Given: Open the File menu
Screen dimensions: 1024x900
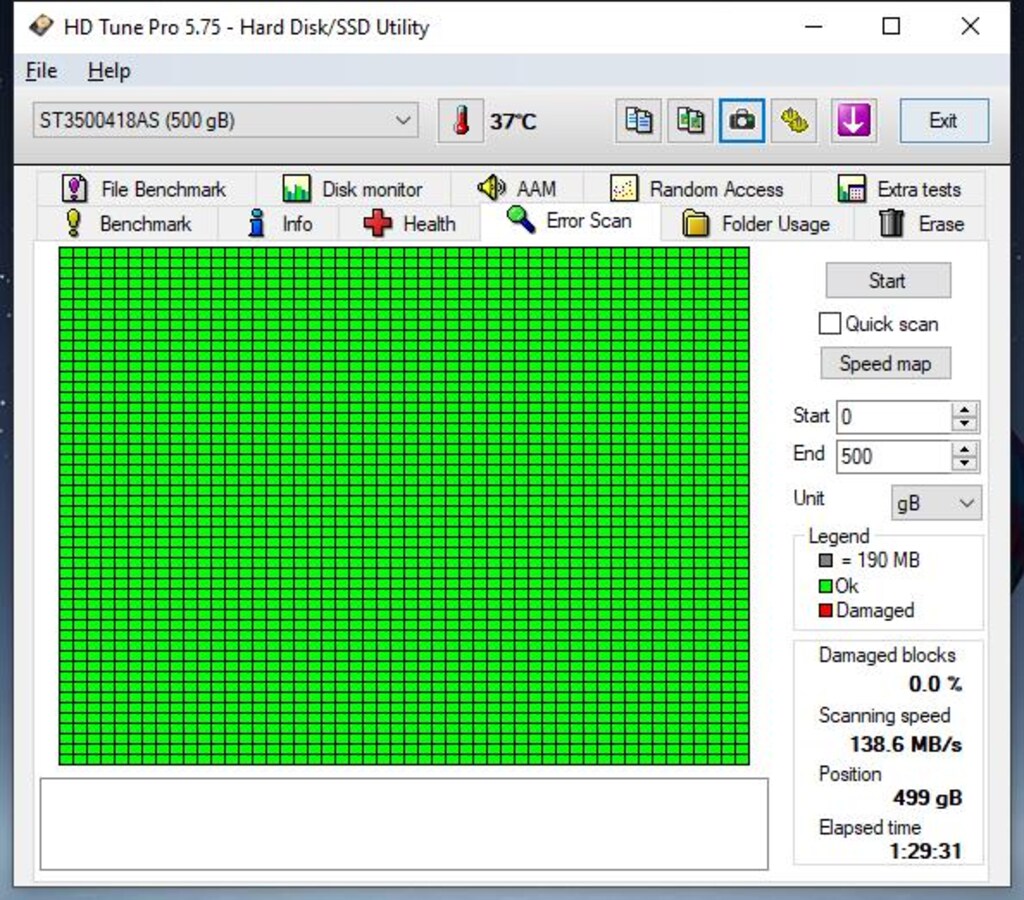Looking at the screenshot, I should [41, 71].
